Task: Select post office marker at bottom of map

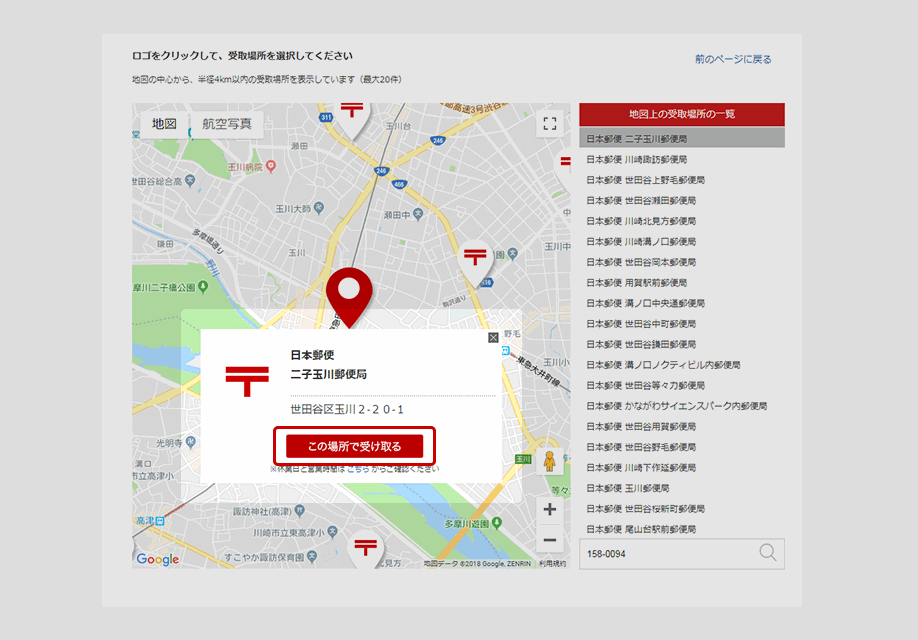Action: click(367, 548)
